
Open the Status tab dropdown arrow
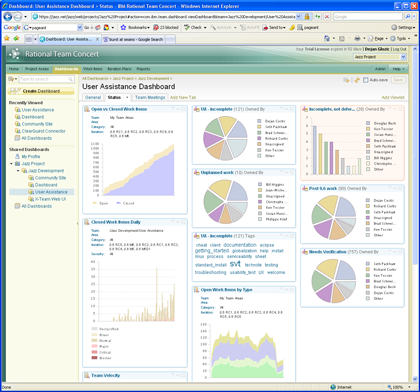coord(127,98)
